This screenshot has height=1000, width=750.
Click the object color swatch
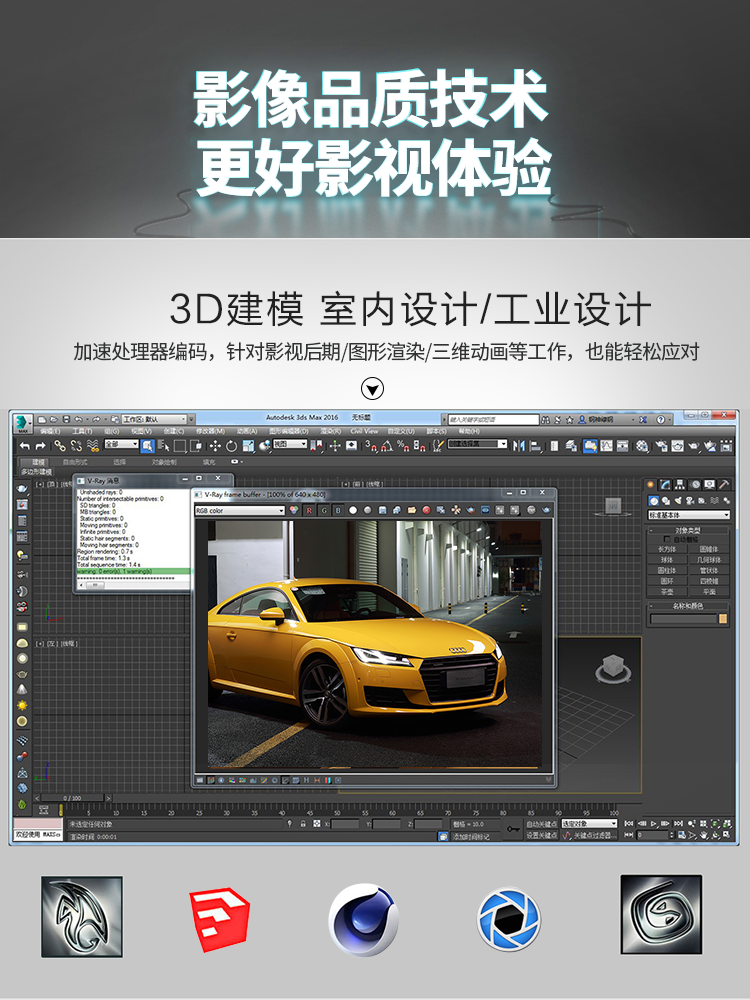coord(723,619)
